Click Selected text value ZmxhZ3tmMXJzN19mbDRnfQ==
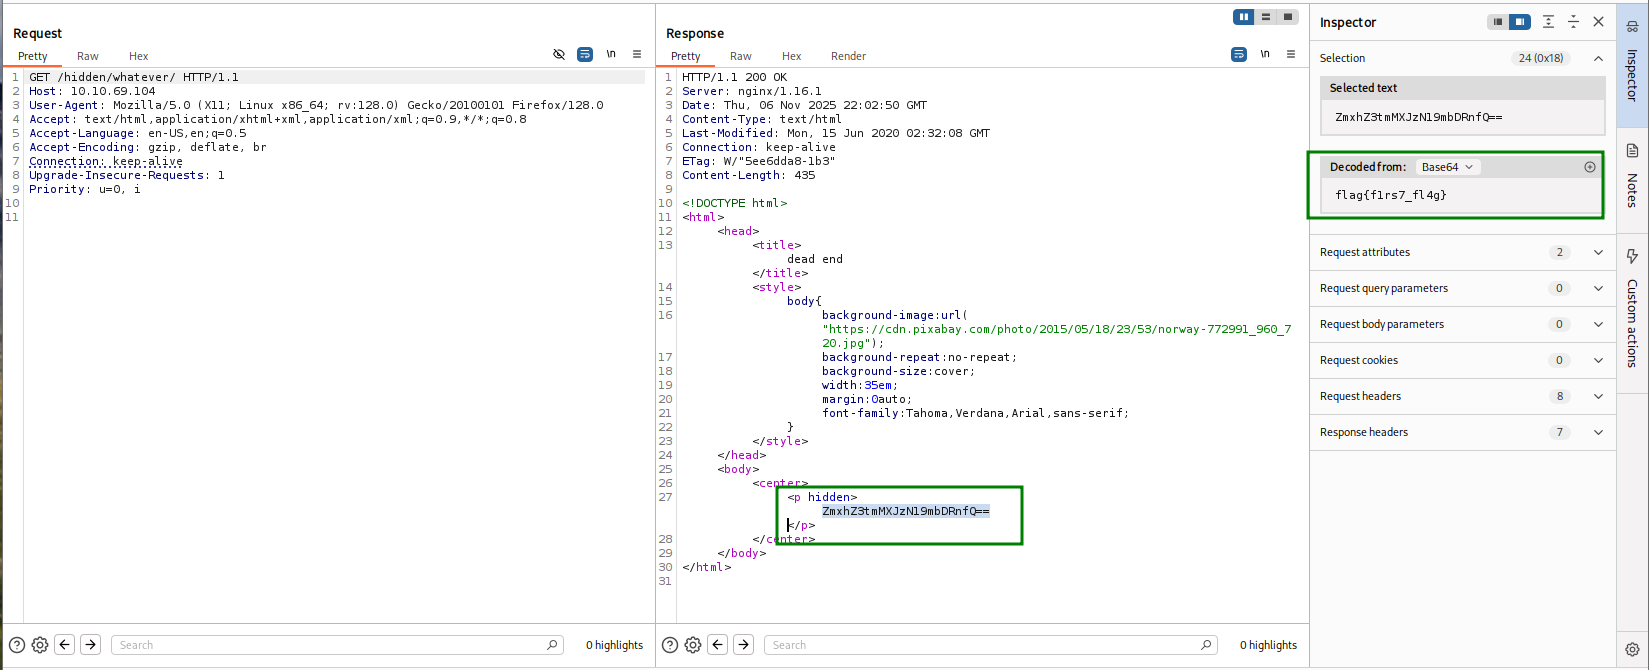The height and width of the screenshot is (670, 1649). coord(1418,117)
